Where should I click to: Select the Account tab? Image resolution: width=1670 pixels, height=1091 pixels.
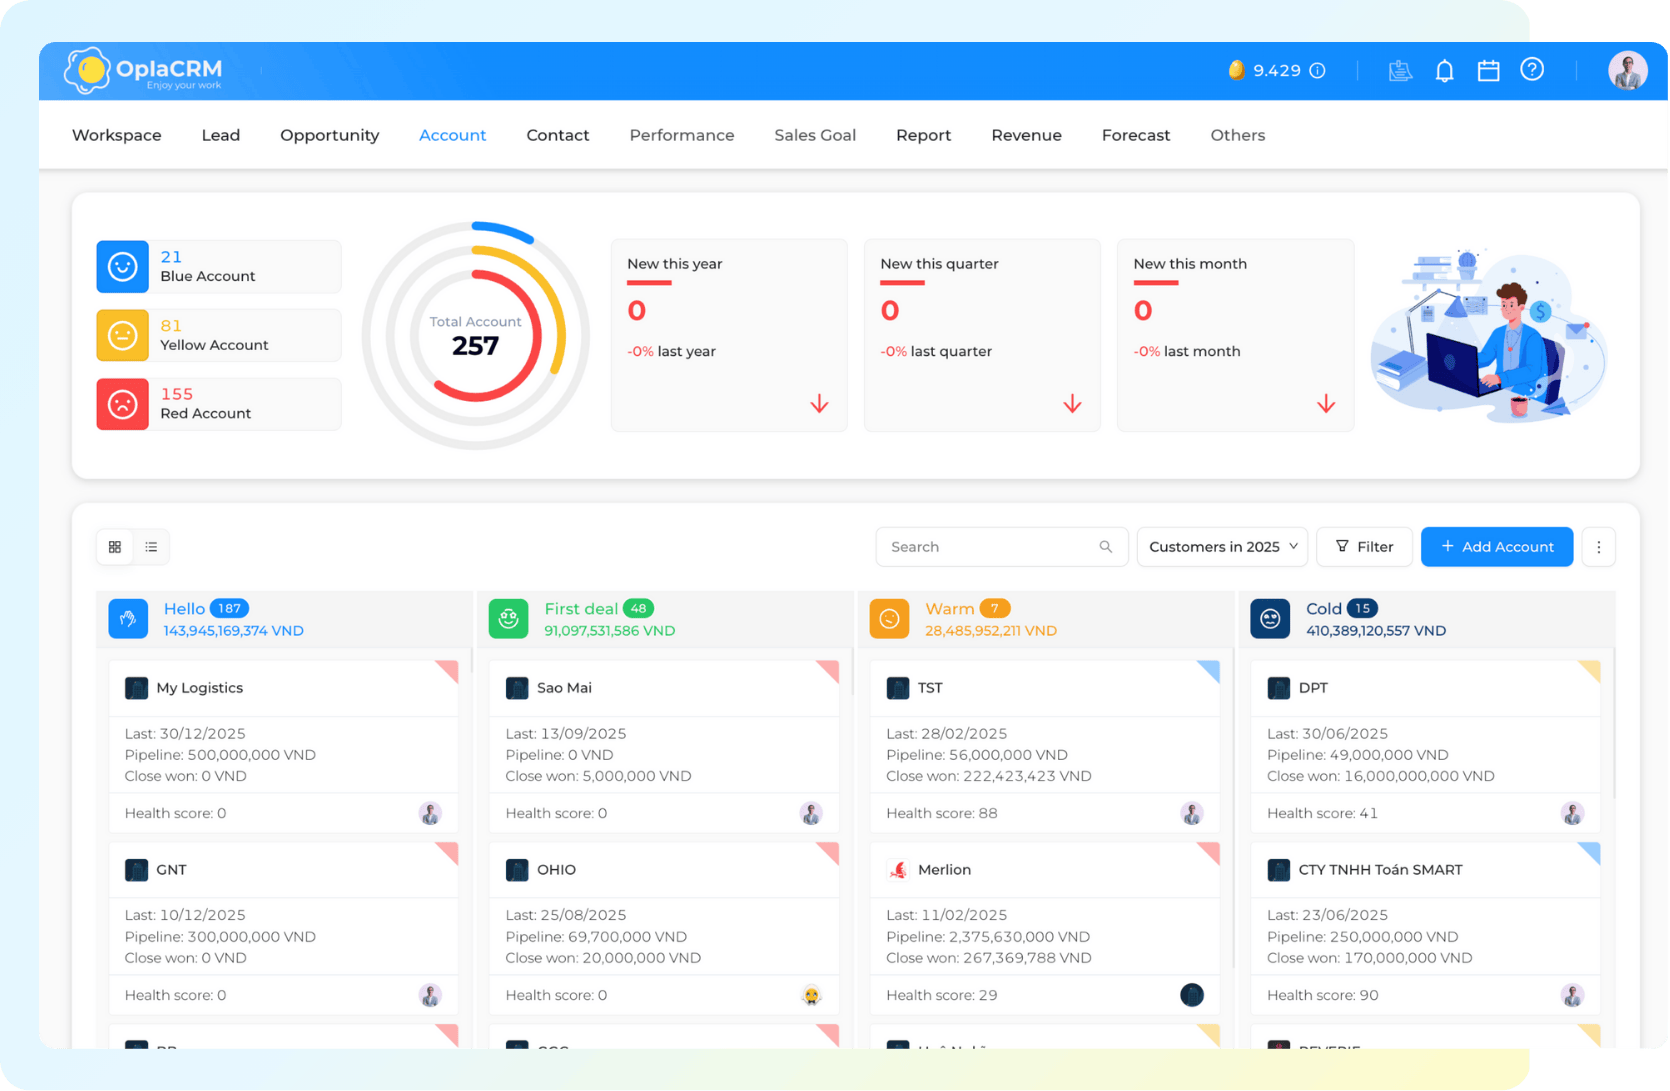point(452,135)
